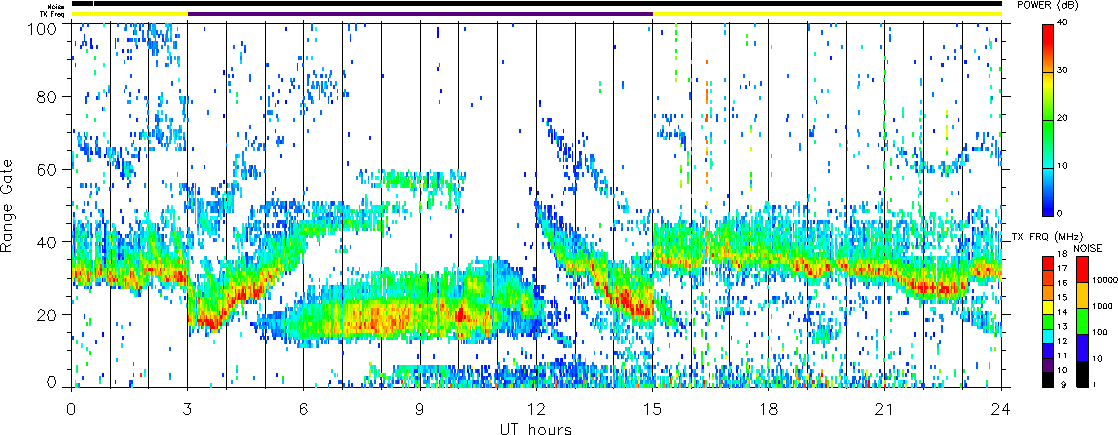Click the UT hours tick label "3"
The width and height of the screenshot is (1118, 435).
(x=188, y=409)
